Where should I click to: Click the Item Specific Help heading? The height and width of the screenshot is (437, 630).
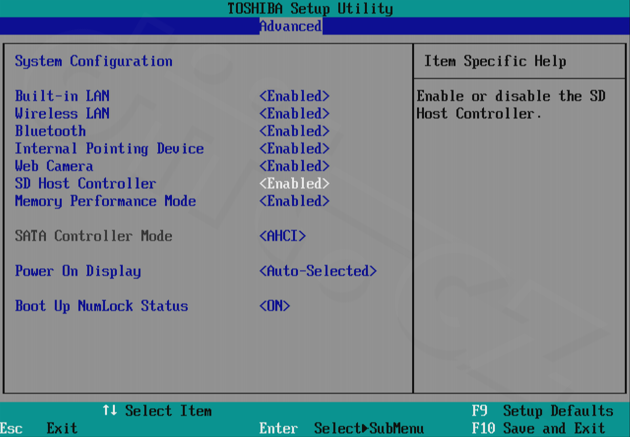495,61
